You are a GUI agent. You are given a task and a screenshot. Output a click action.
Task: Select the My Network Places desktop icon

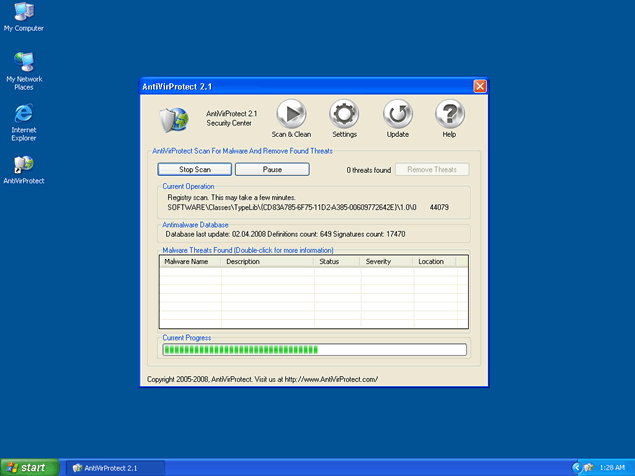coord(23,62)
